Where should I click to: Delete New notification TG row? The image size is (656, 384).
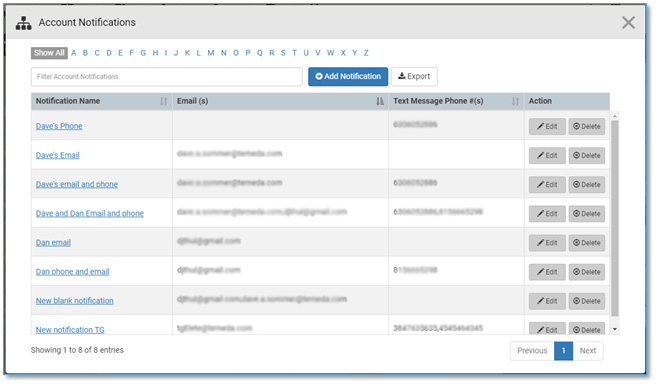(x=587, y=329)
